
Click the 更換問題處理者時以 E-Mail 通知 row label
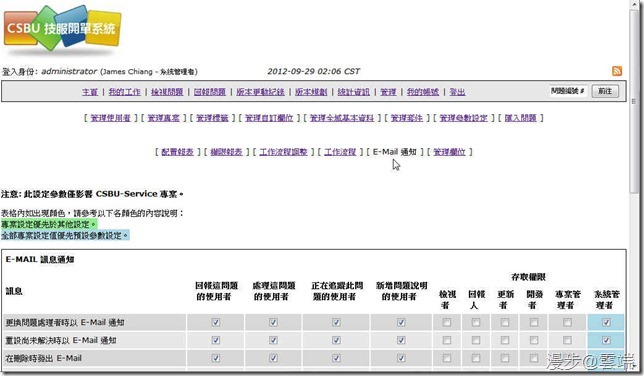coord(65,323)
